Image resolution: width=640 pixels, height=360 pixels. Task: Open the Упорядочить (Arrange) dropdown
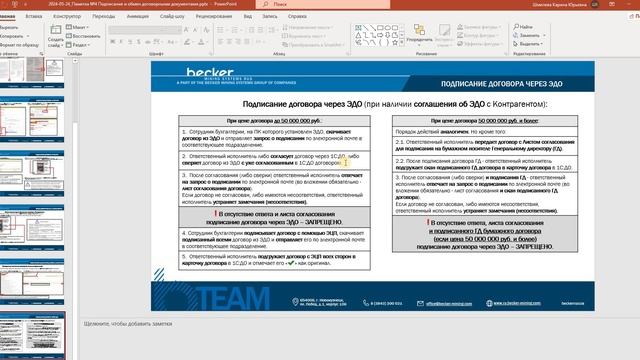pyautogui.click(x=419, y=35)
